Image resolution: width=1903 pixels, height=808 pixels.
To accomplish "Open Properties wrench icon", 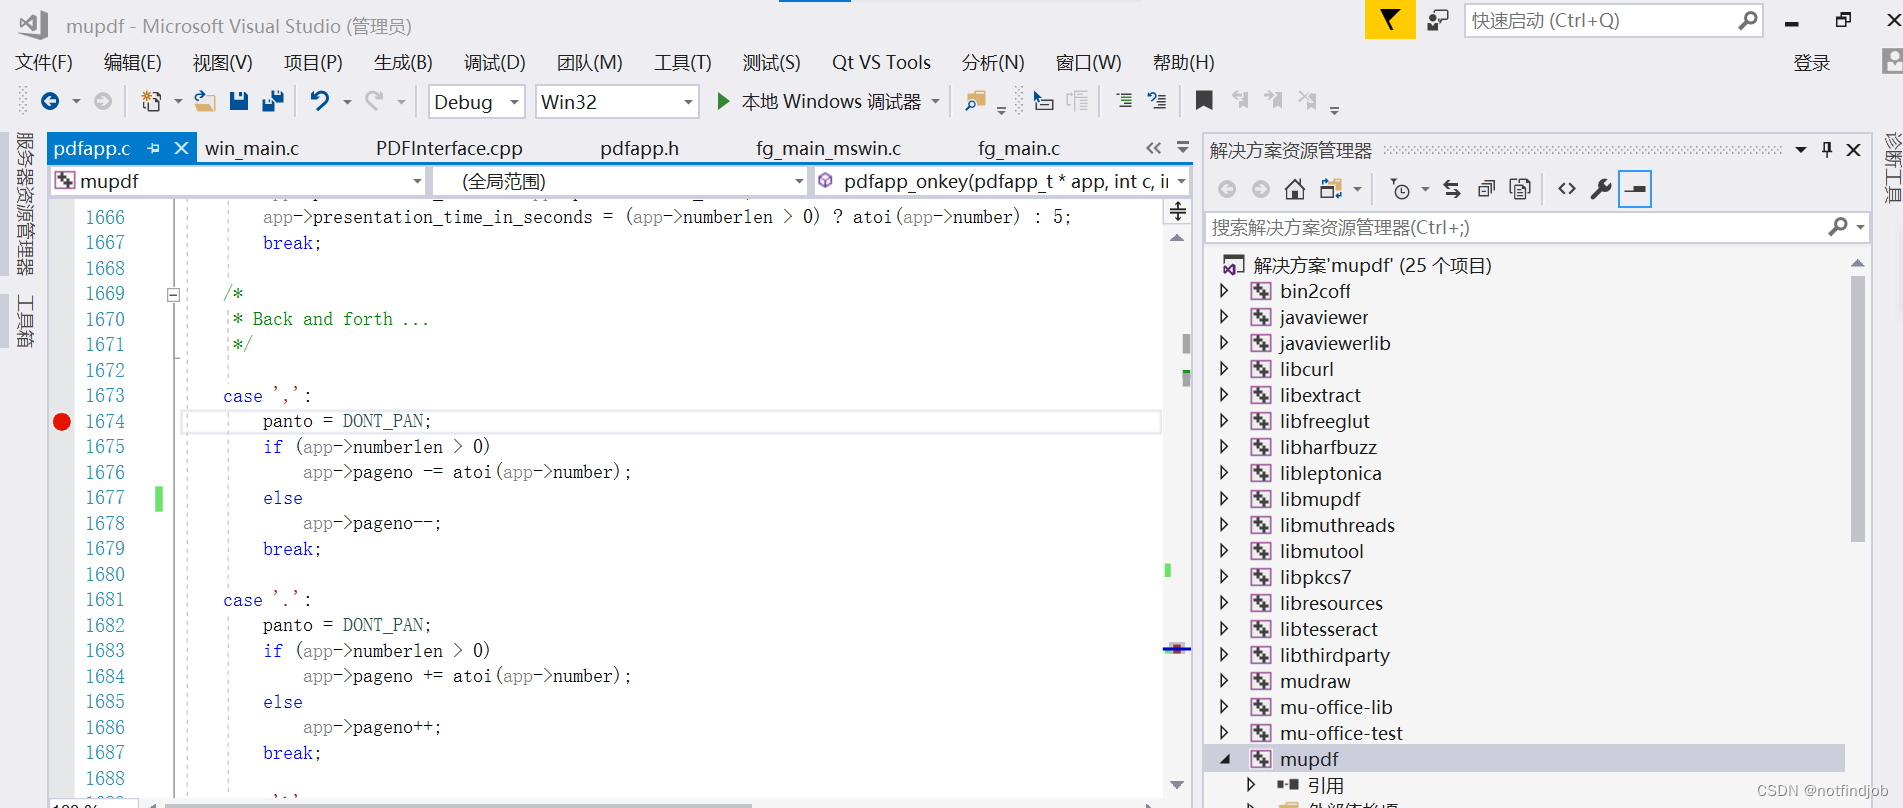I will click(1601, 189).
